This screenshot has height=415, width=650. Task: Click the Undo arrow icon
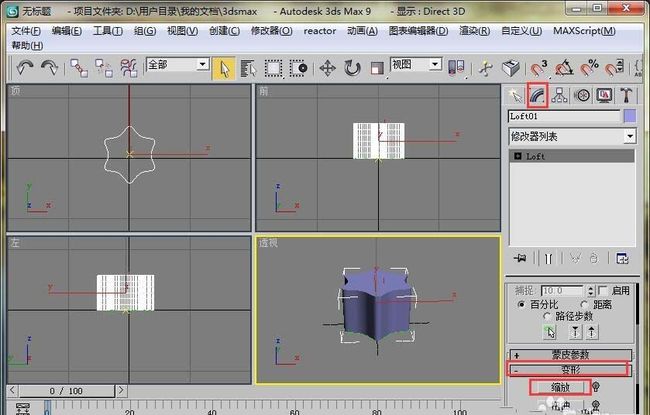pyautogui.click(x=24, y=68)
